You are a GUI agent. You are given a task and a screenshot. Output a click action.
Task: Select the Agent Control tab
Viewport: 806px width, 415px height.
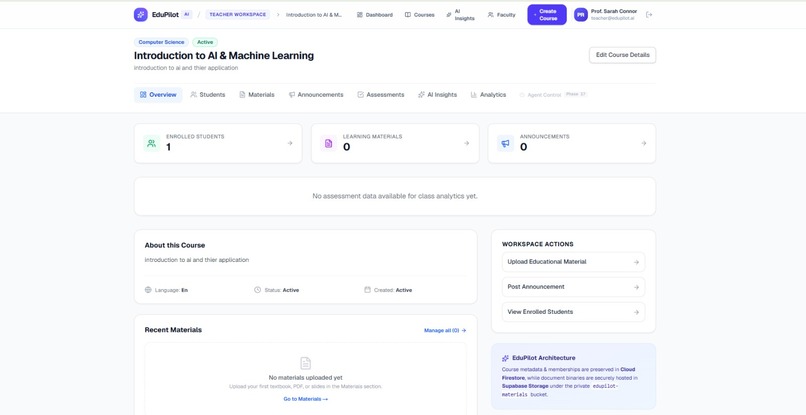553,95
